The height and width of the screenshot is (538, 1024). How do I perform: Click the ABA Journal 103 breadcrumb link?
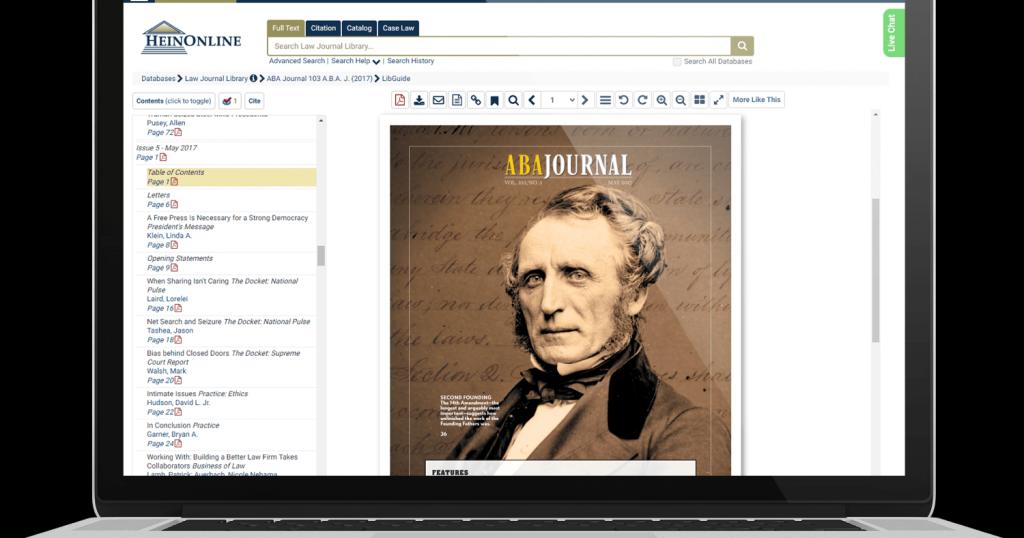pyautogui.click(x=319, y=78)
